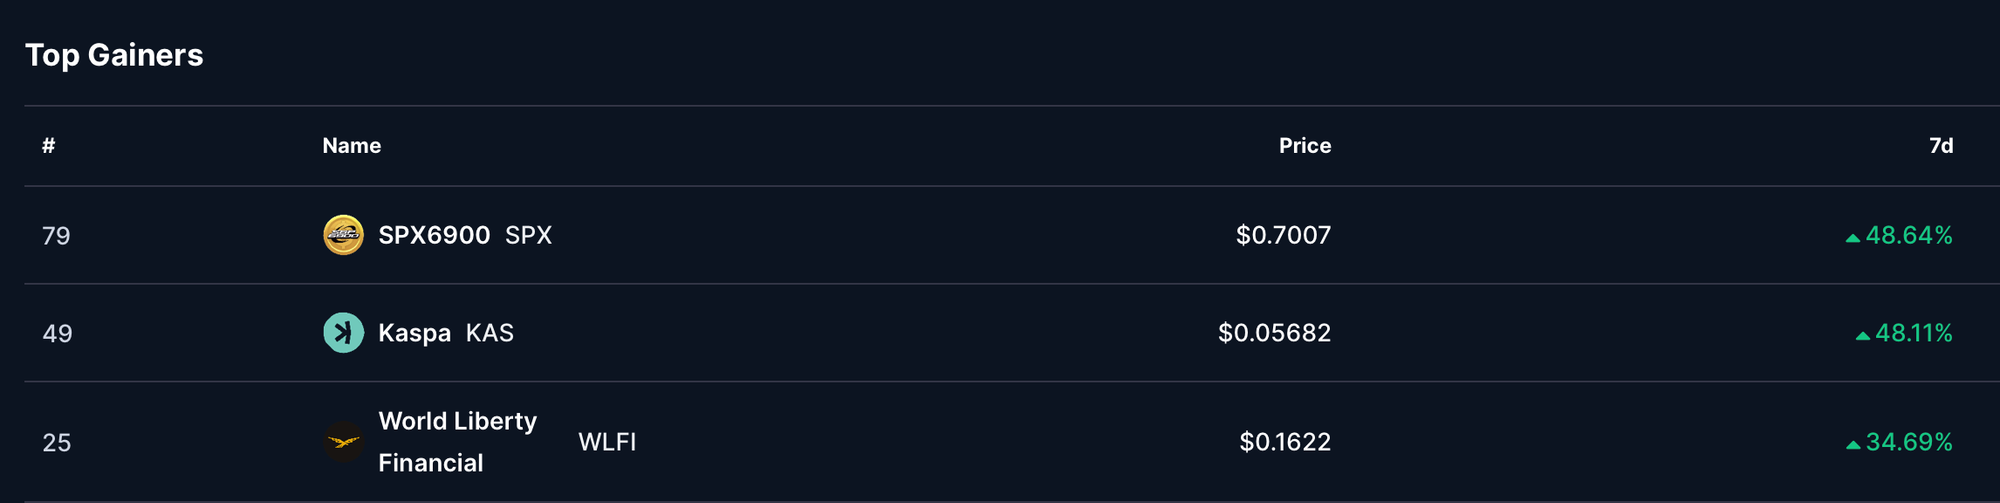Click the green arrow beside 48.11%
Screen dimensions: 2000x503
(x=1862, y=336)
